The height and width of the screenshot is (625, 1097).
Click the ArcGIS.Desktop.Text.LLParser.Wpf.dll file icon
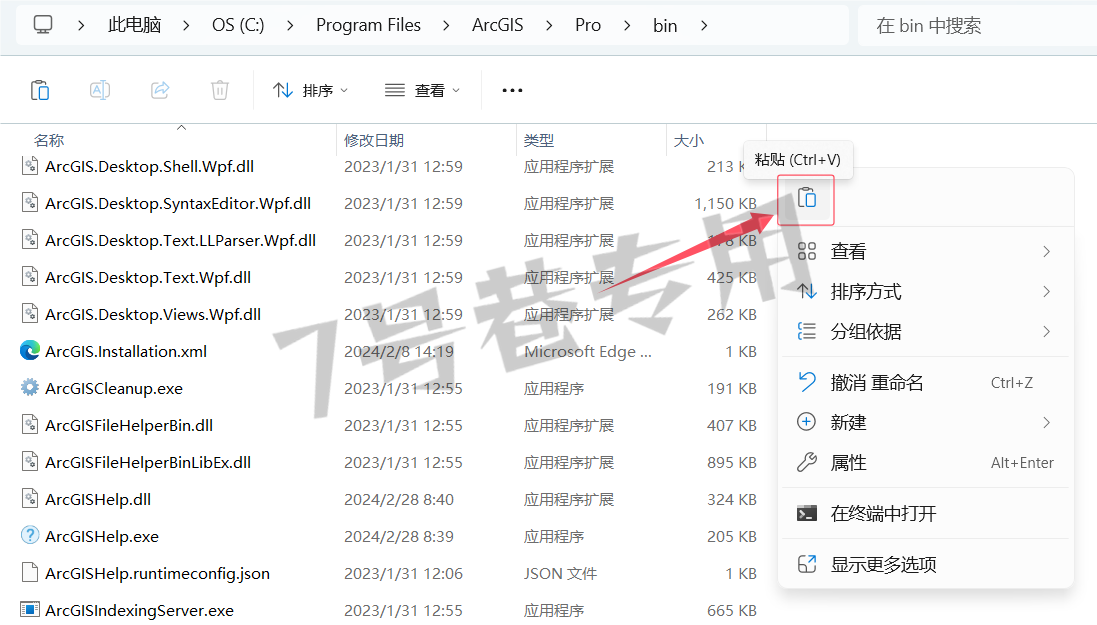click(29, 240)
